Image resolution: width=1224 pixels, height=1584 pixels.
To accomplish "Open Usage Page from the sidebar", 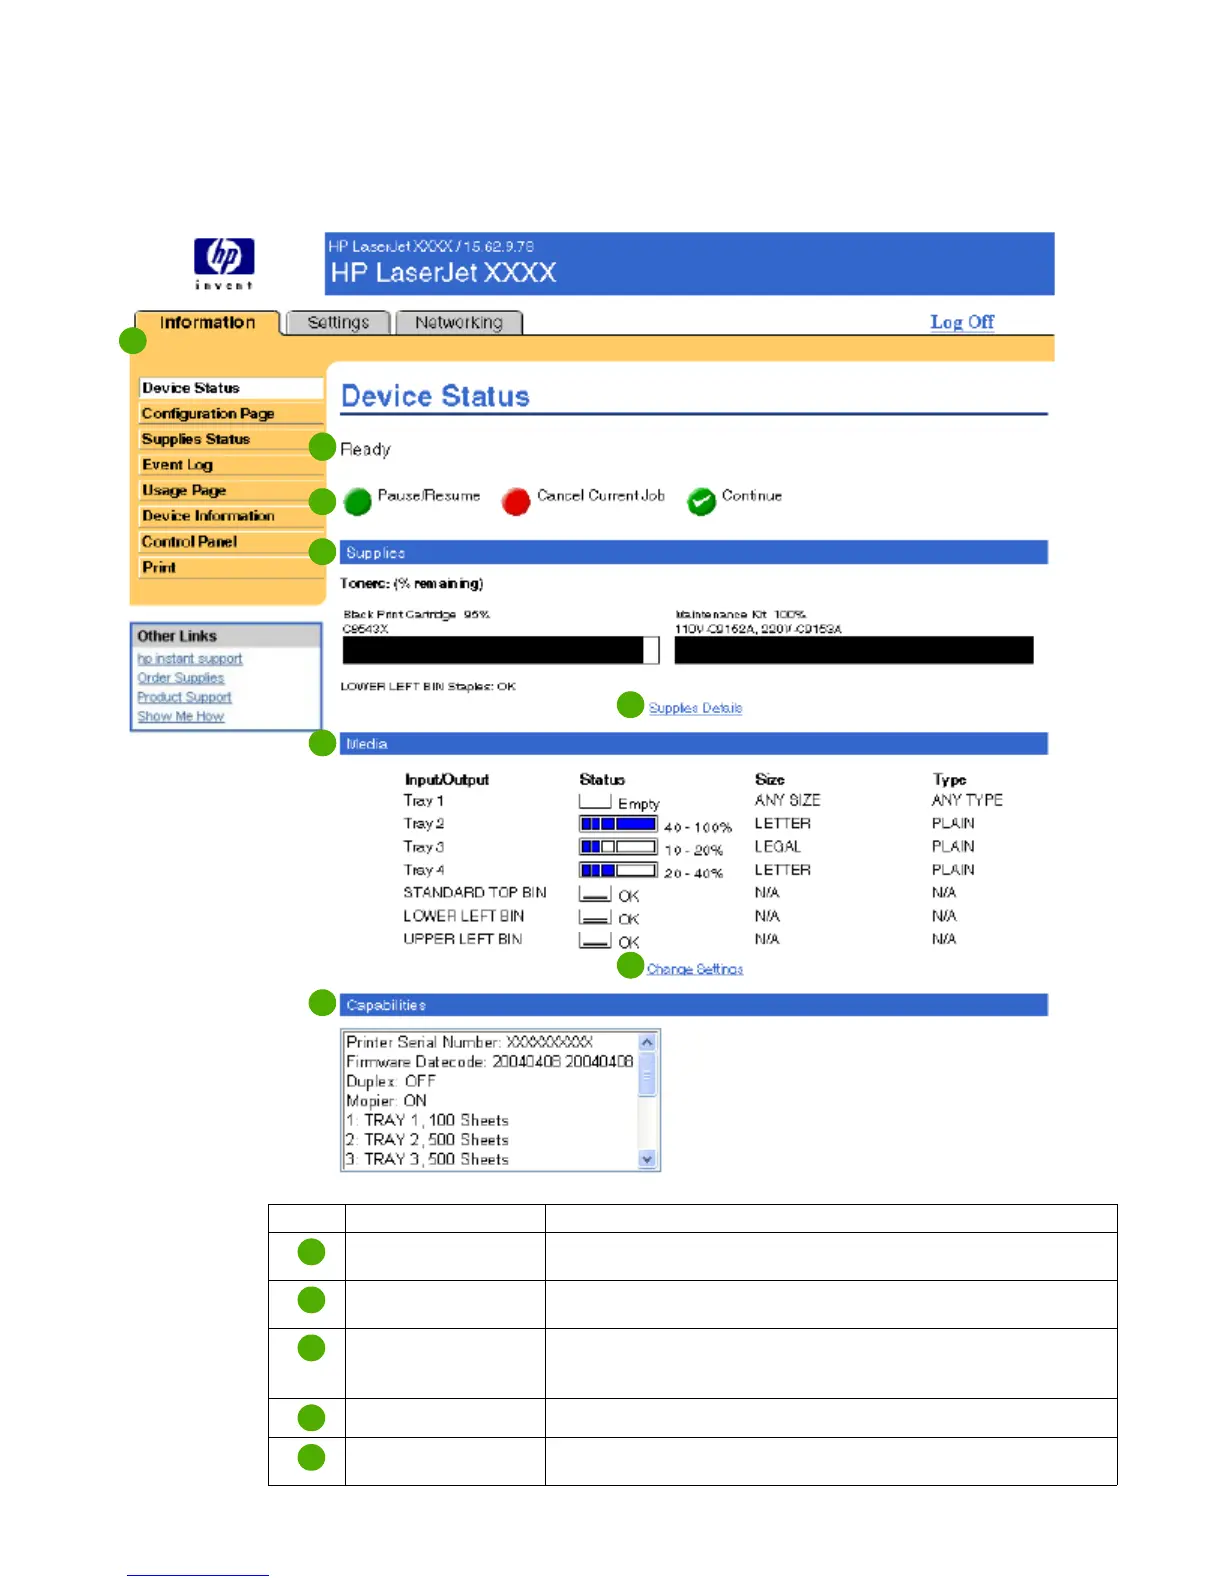I will pyautogui.click(x=230, y=490).
